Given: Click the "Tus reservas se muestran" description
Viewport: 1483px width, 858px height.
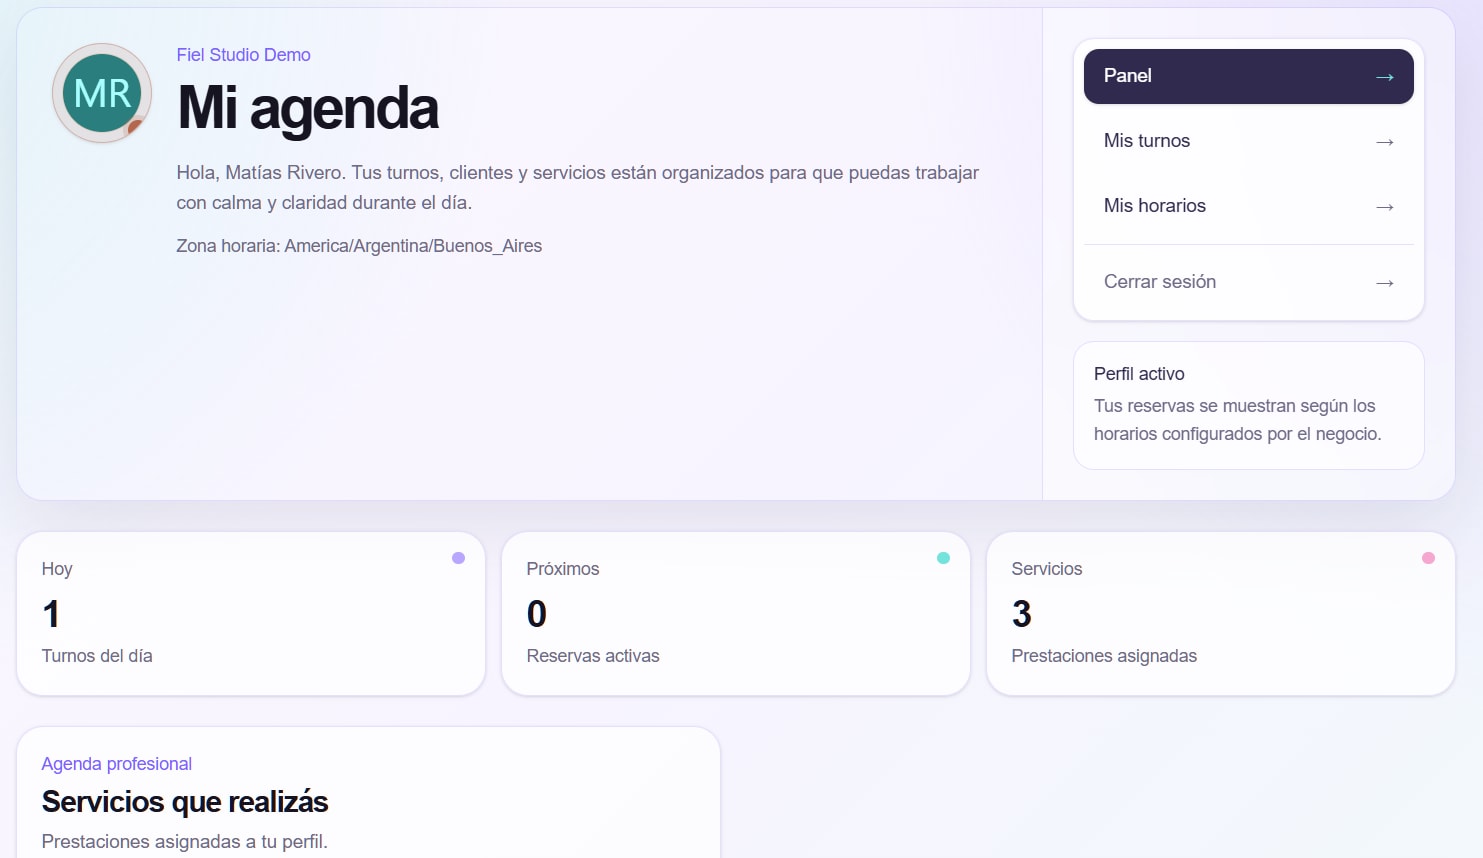Looking at the screenshot, I should 1238,420.
